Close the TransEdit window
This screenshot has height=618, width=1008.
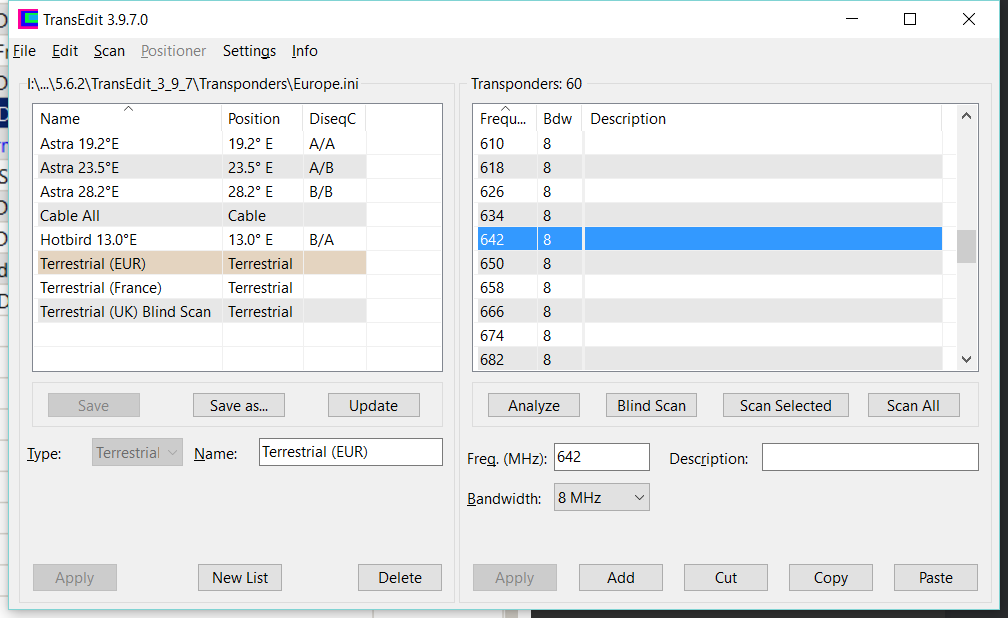point(969,19)
